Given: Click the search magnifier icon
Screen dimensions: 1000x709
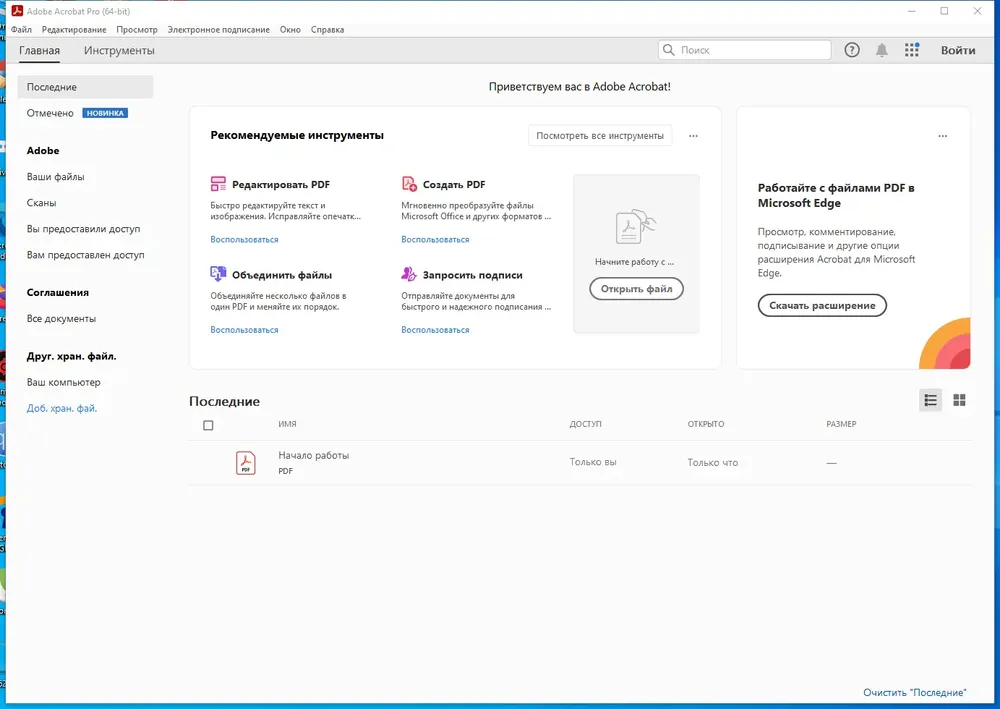Looking at the screenshot, I should click(668, 50).
